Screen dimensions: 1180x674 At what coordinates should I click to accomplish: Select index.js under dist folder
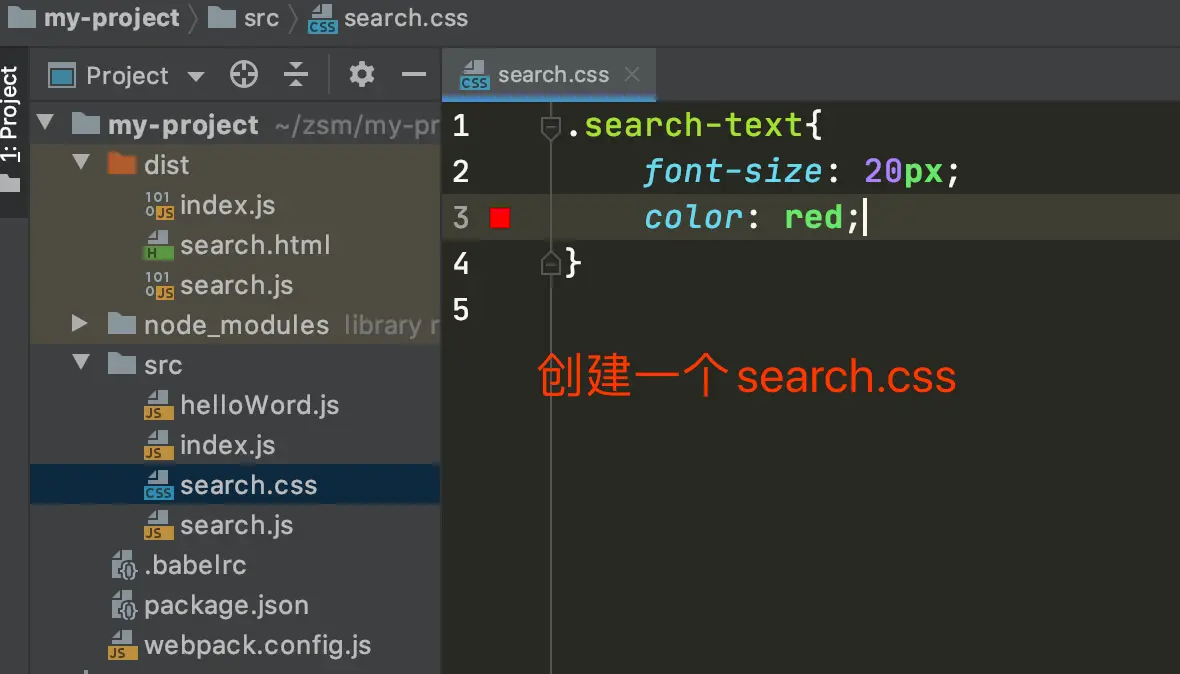tap(235, 205)
